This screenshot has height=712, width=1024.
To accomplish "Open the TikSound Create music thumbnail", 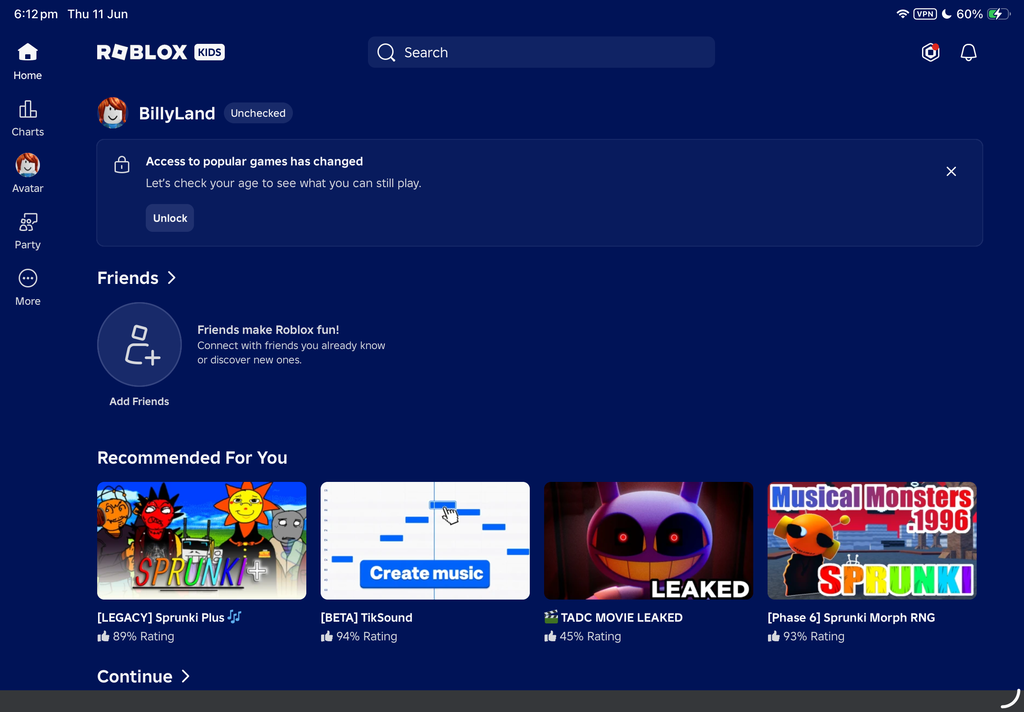I will tap(425, 541).
